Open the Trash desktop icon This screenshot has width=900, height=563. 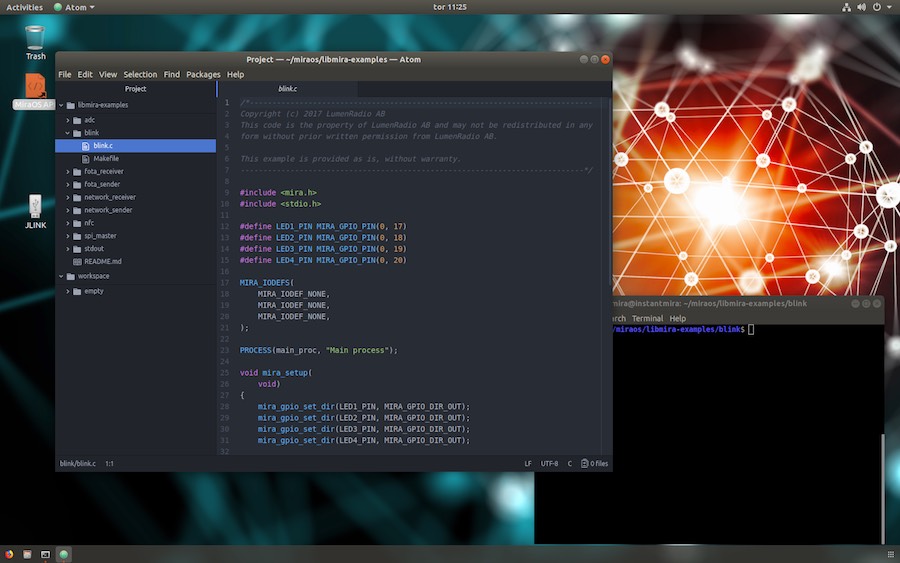(x=35, y=42)
